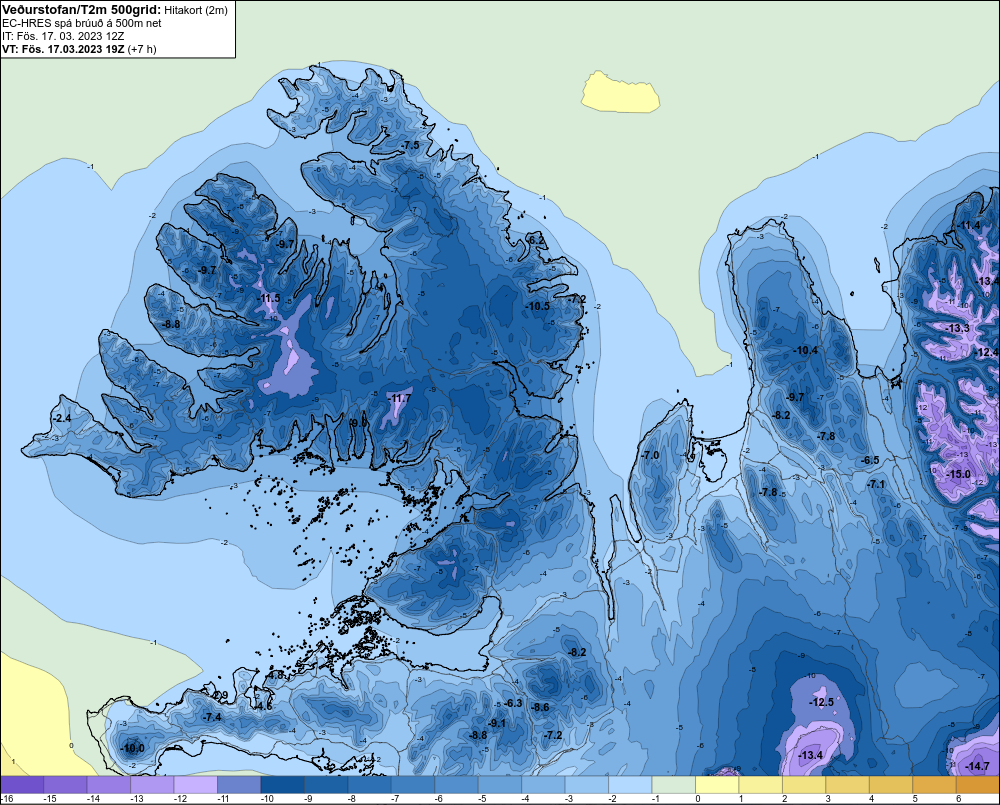
Task: Select legend swatch between -16 and -15
Action: (x=22, y=785)
